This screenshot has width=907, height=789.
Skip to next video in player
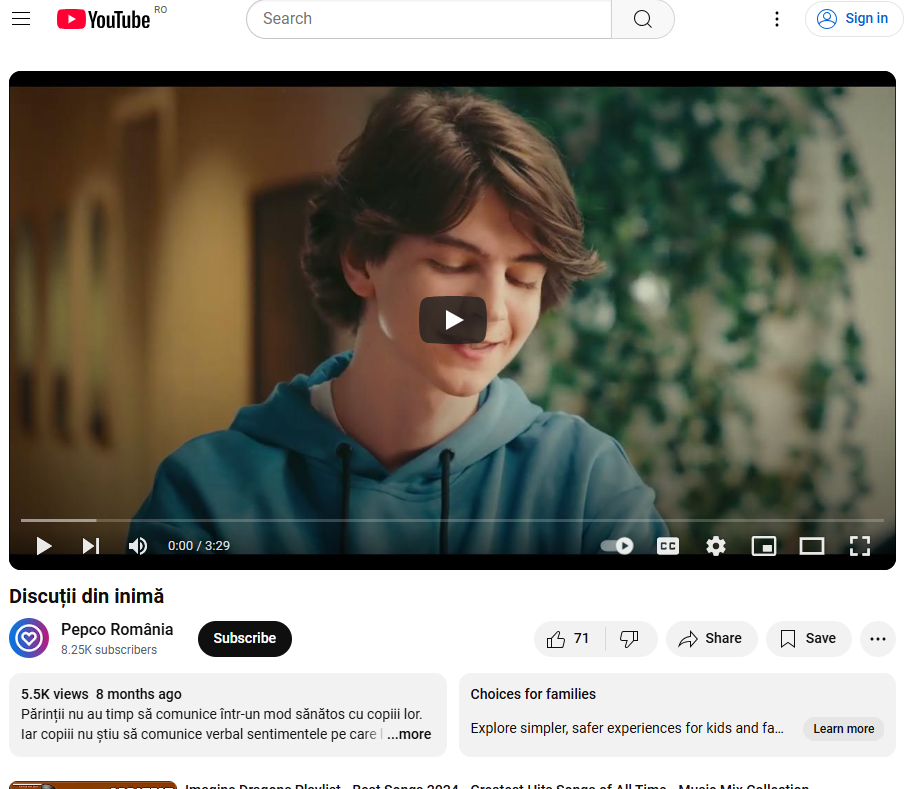[x=91, y=546]
